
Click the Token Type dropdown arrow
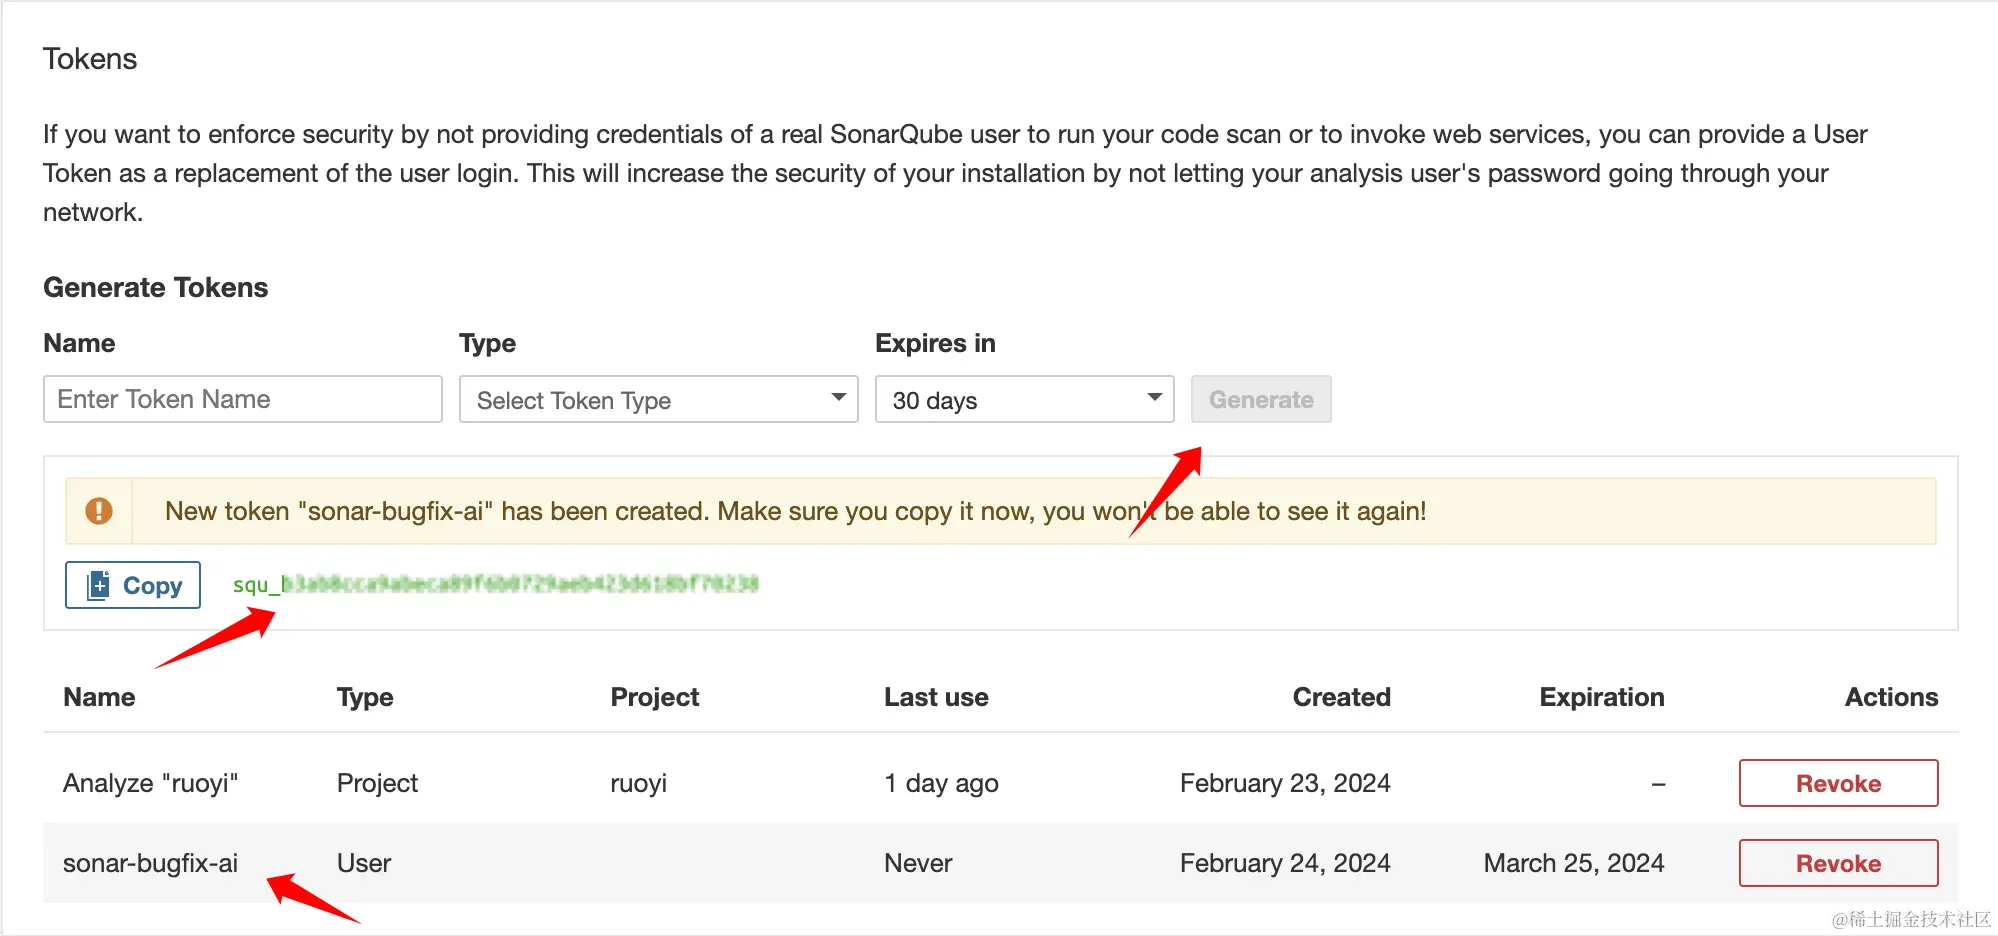pos(838,398)
